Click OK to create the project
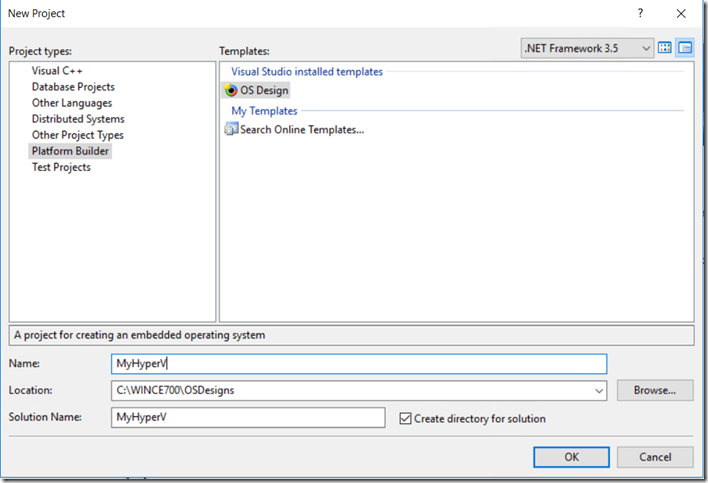 click(571, 457)
